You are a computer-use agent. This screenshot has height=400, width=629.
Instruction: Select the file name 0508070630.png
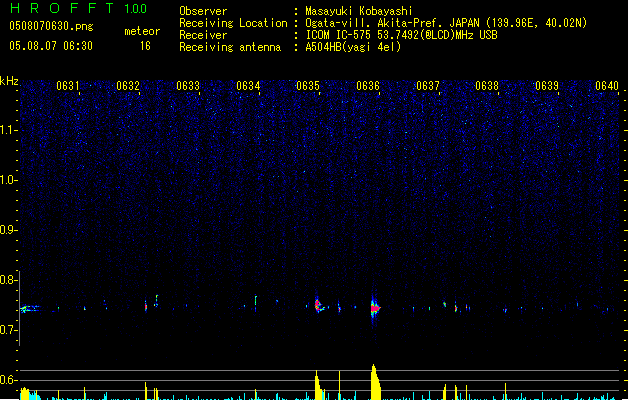click(x=51, y=26)
